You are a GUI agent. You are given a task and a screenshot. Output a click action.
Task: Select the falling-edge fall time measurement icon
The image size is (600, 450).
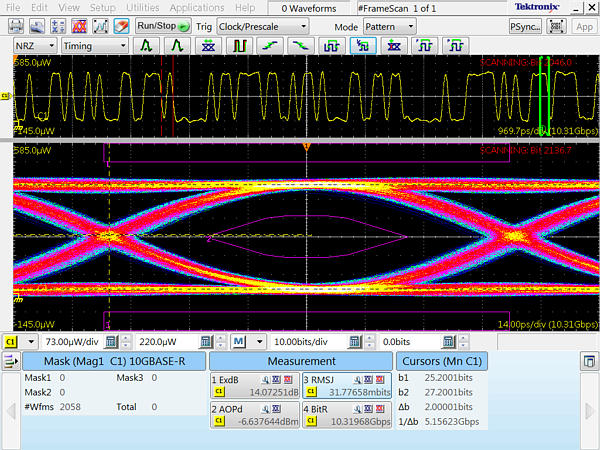pyautogui.click(x=301, y=46)
